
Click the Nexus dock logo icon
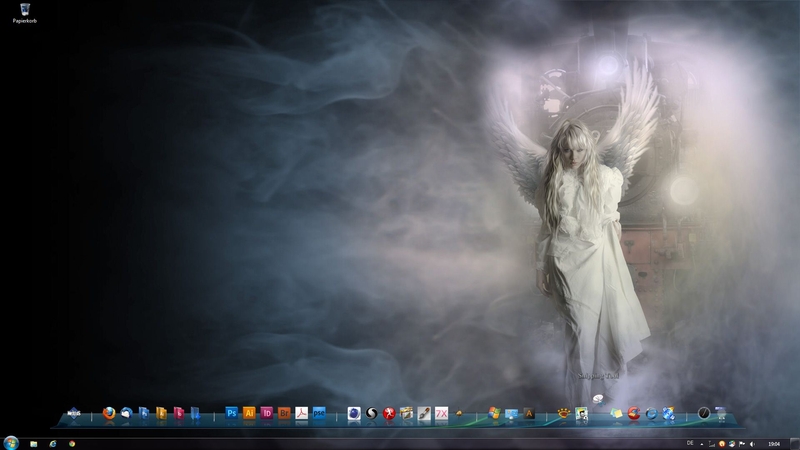point(74,413)
